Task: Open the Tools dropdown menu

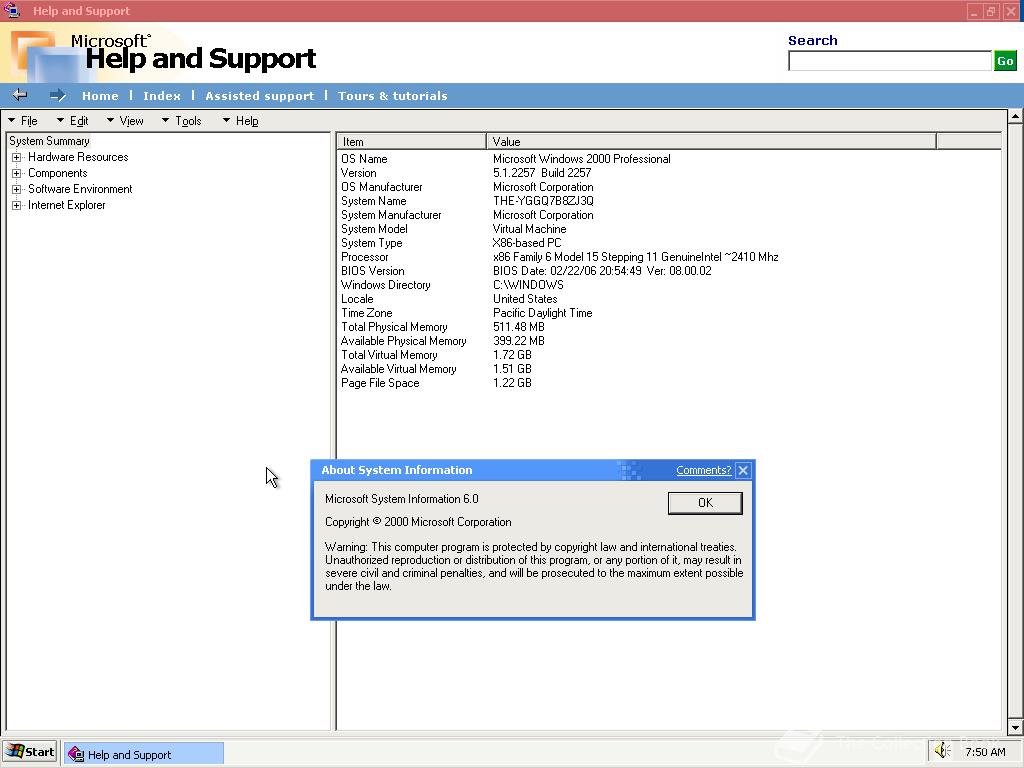Action: (x=182, y=121)
